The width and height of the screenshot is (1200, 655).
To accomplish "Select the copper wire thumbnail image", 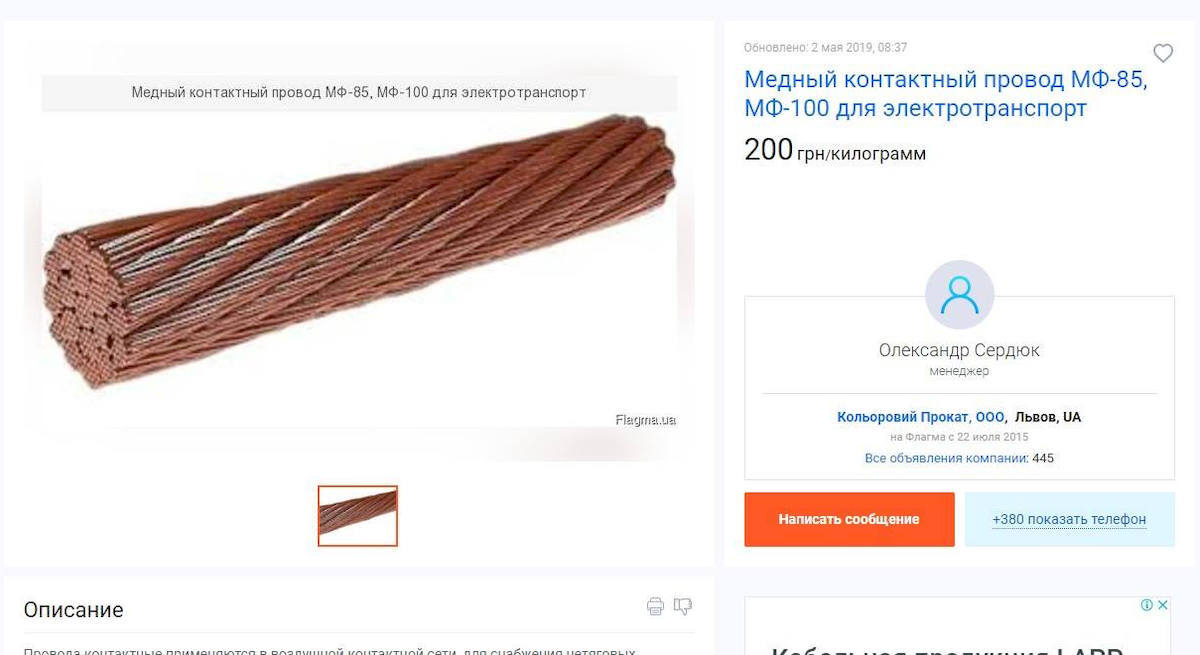I will pos(358,516).
